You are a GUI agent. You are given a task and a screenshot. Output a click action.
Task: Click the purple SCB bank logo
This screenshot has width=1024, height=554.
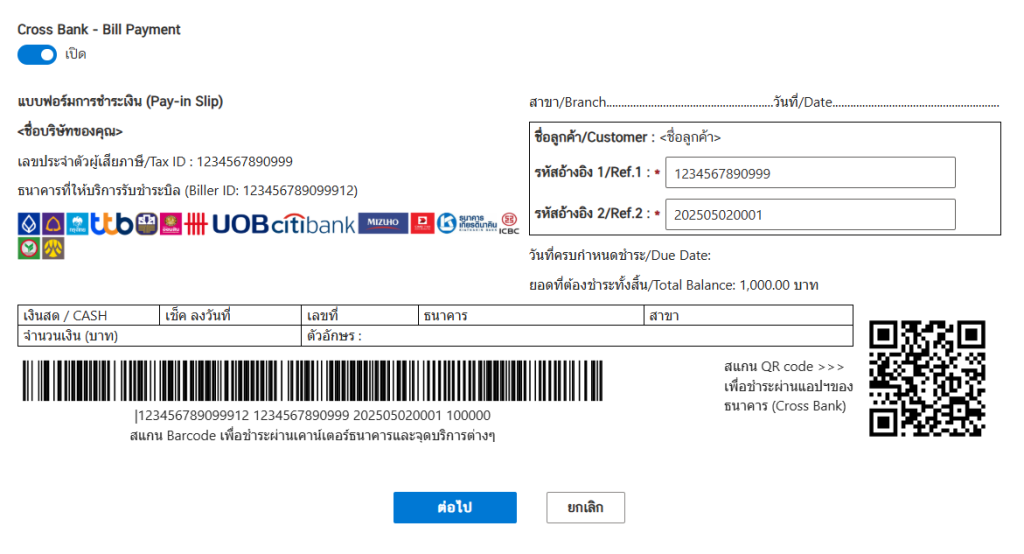click(53, 224)
